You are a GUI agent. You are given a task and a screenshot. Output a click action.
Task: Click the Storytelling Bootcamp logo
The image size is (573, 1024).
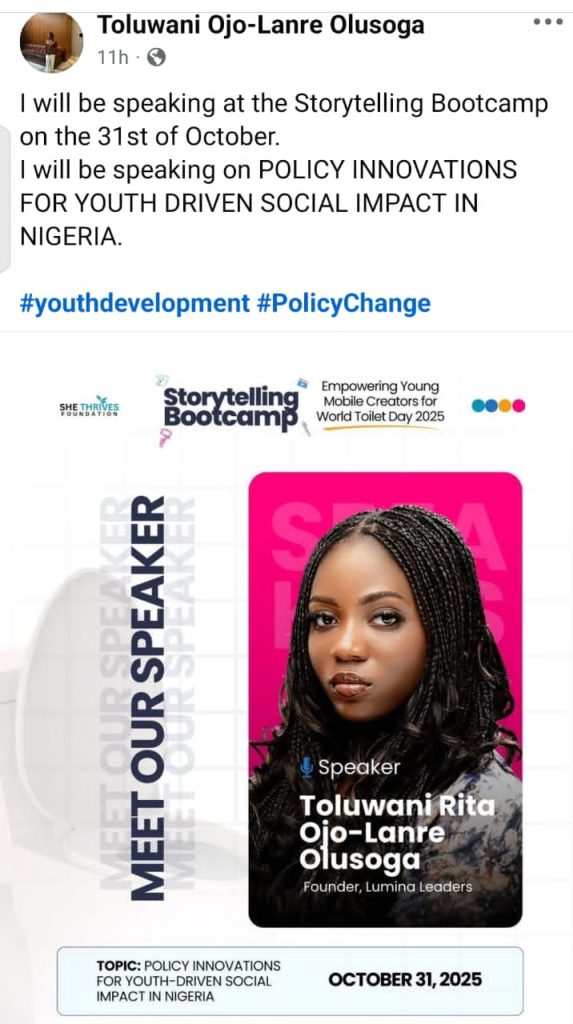(x=231, y=409)
